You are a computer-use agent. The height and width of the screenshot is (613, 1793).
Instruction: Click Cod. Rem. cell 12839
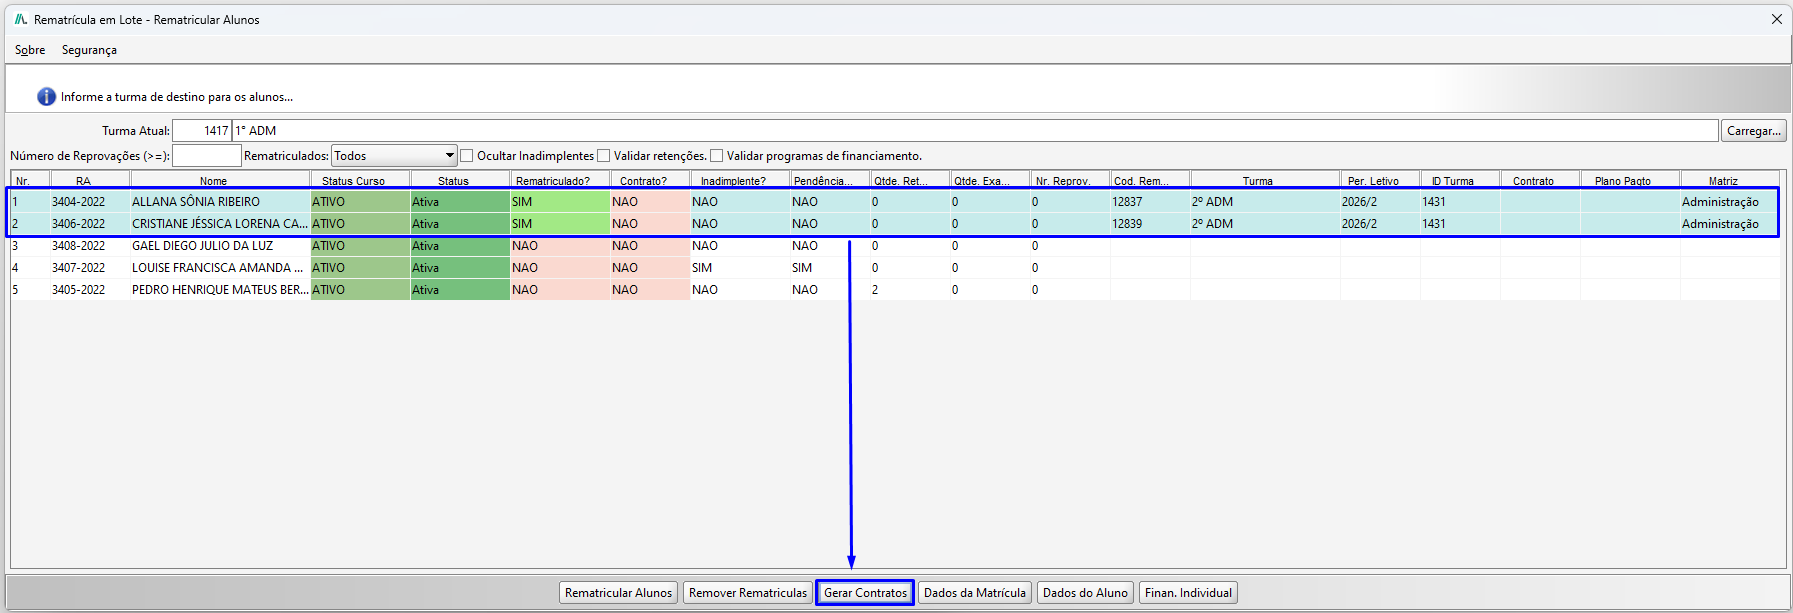[1150, 224]
